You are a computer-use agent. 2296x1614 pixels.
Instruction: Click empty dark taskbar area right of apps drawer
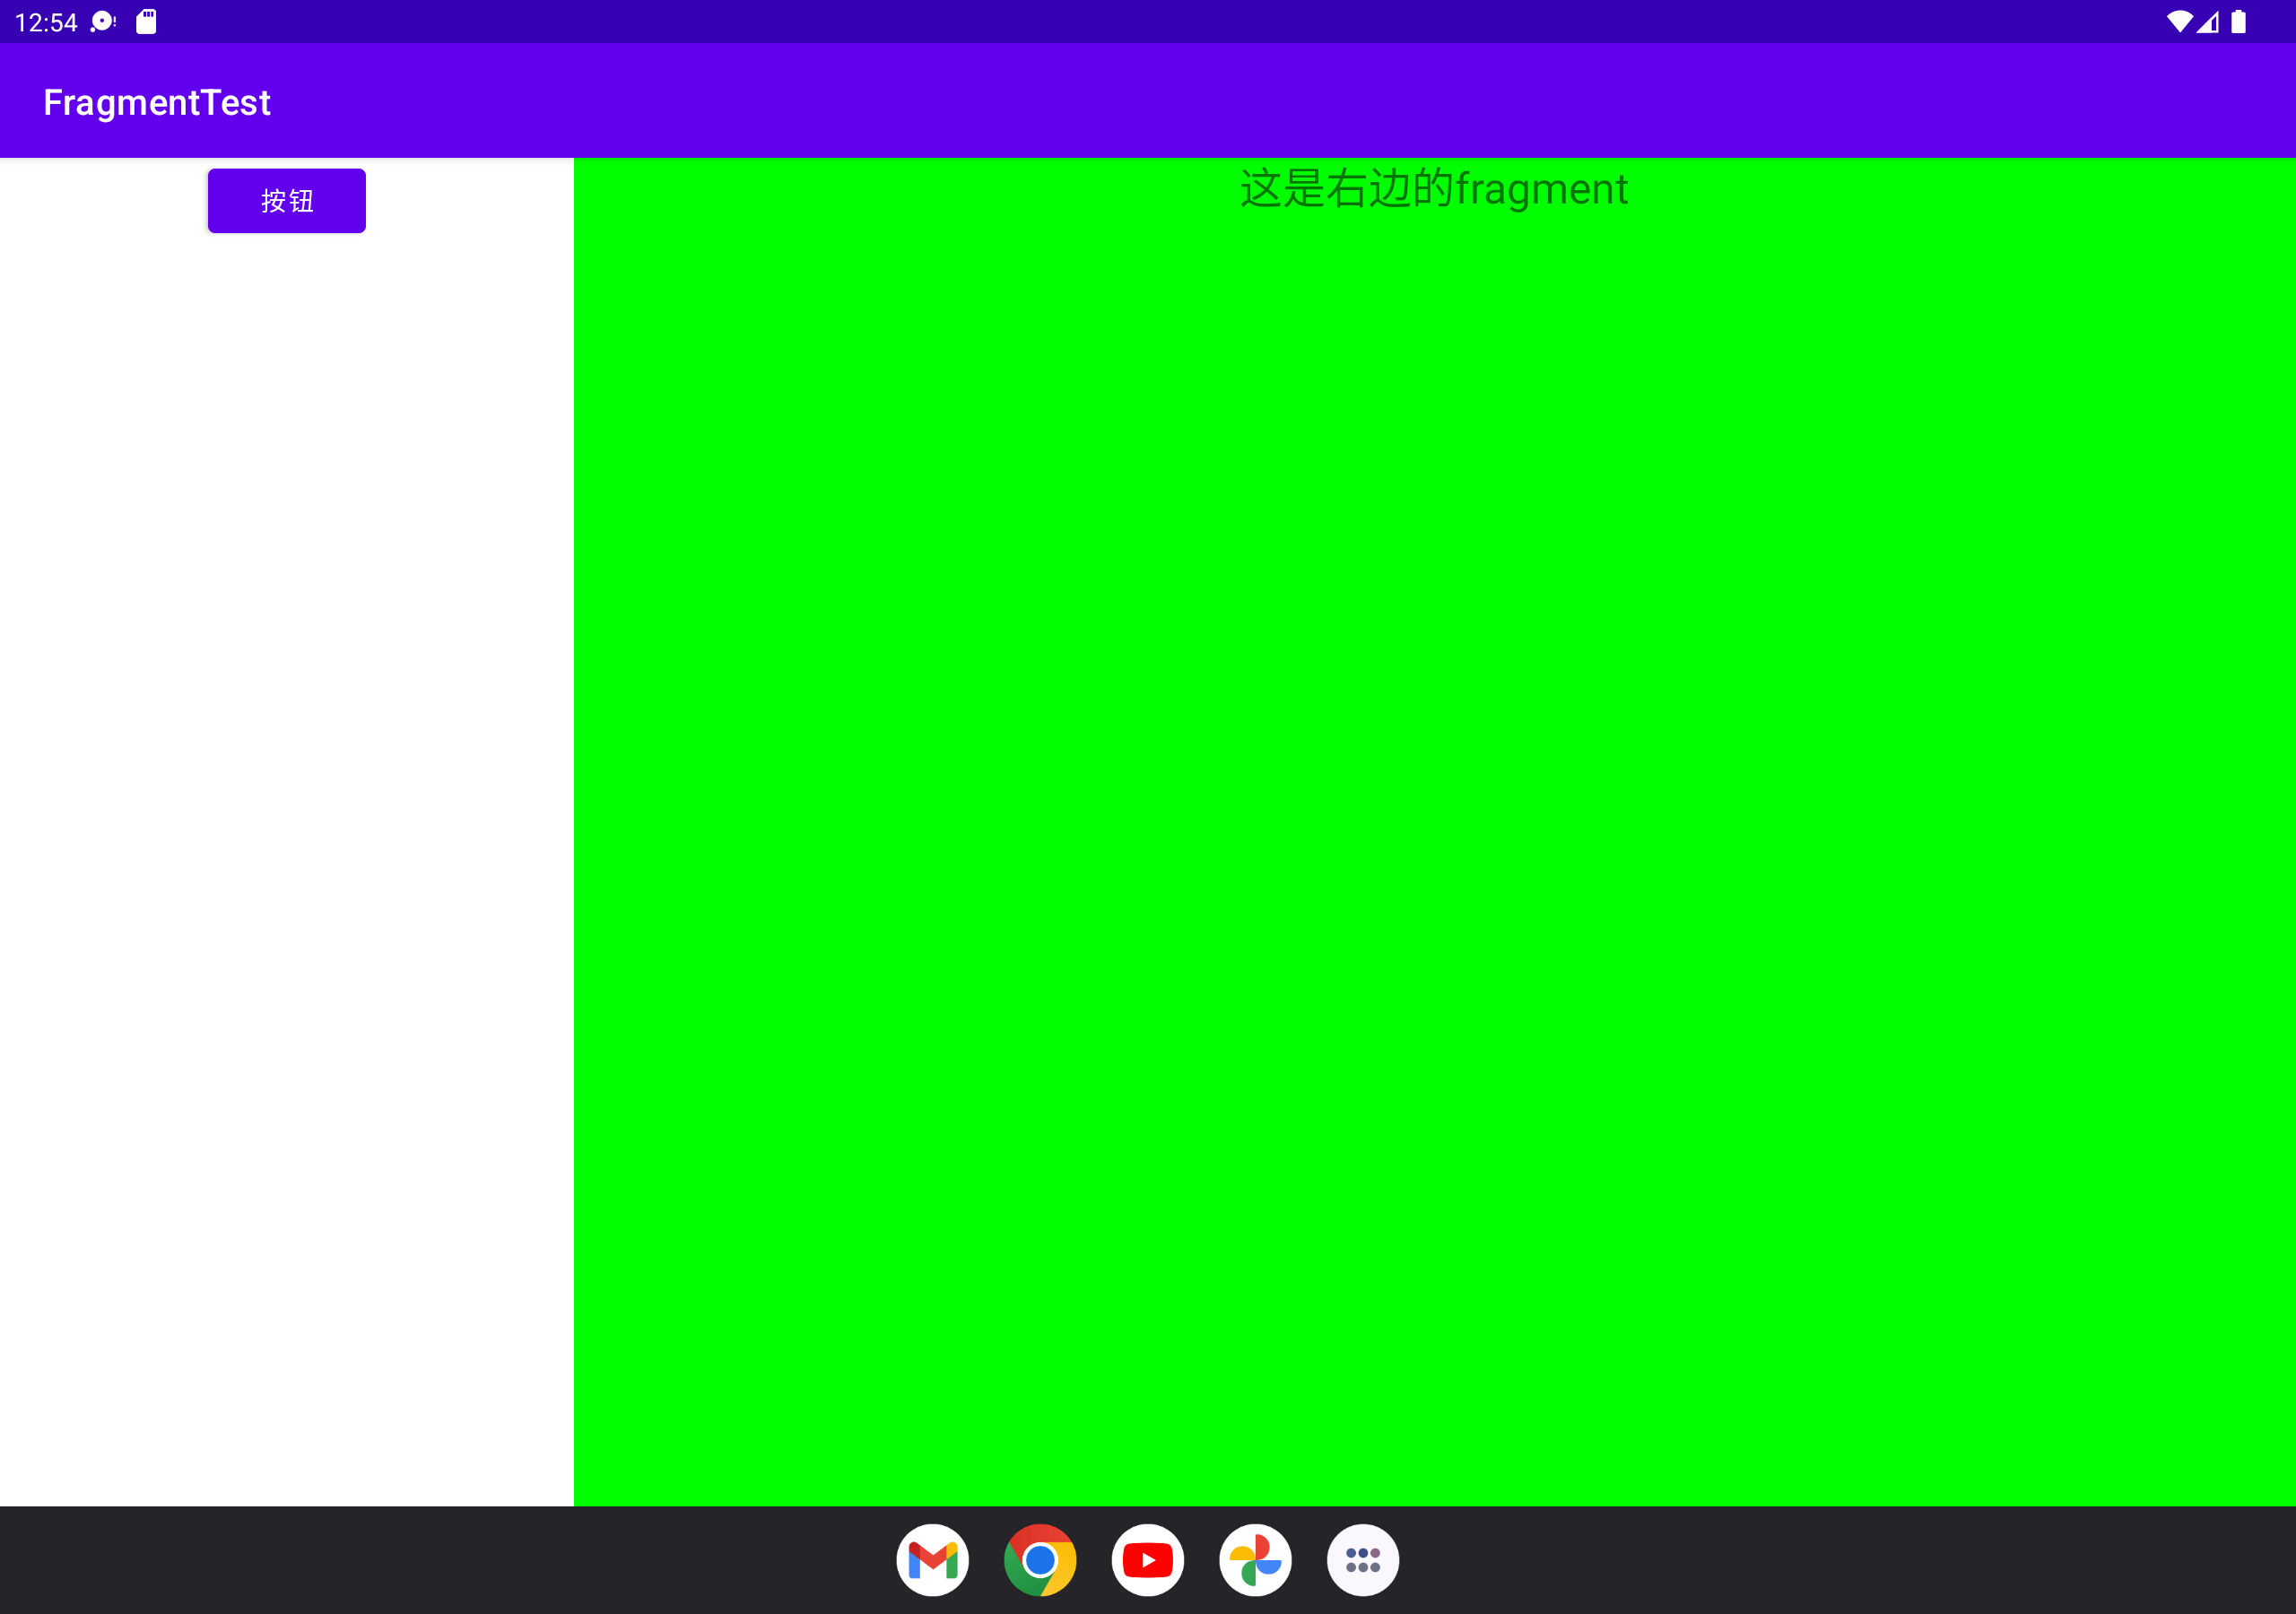click(1850, 1559)
